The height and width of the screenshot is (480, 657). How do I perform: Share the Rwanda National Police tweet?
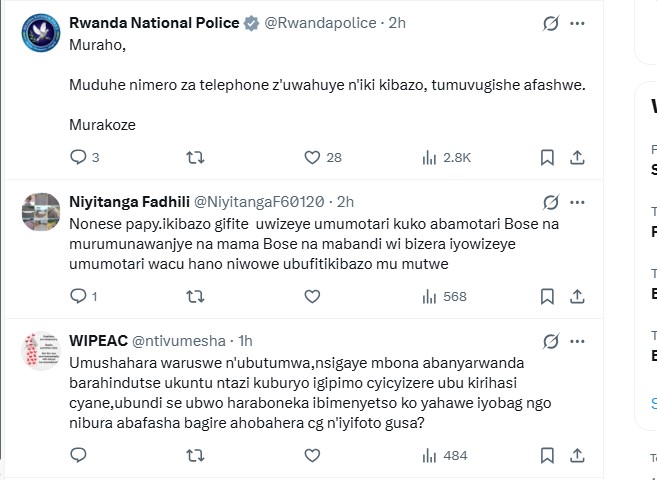pos(577,157)
